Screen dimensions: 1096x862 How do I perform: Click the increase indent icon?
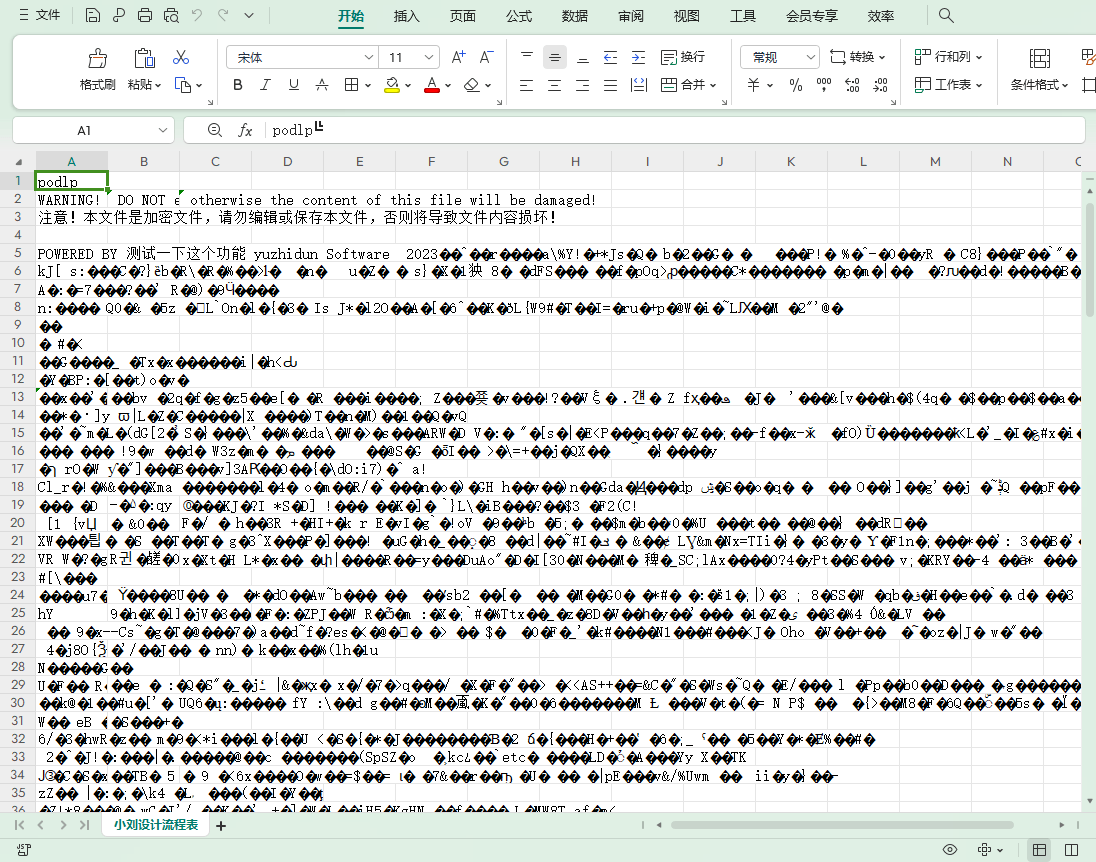(637, 58)
